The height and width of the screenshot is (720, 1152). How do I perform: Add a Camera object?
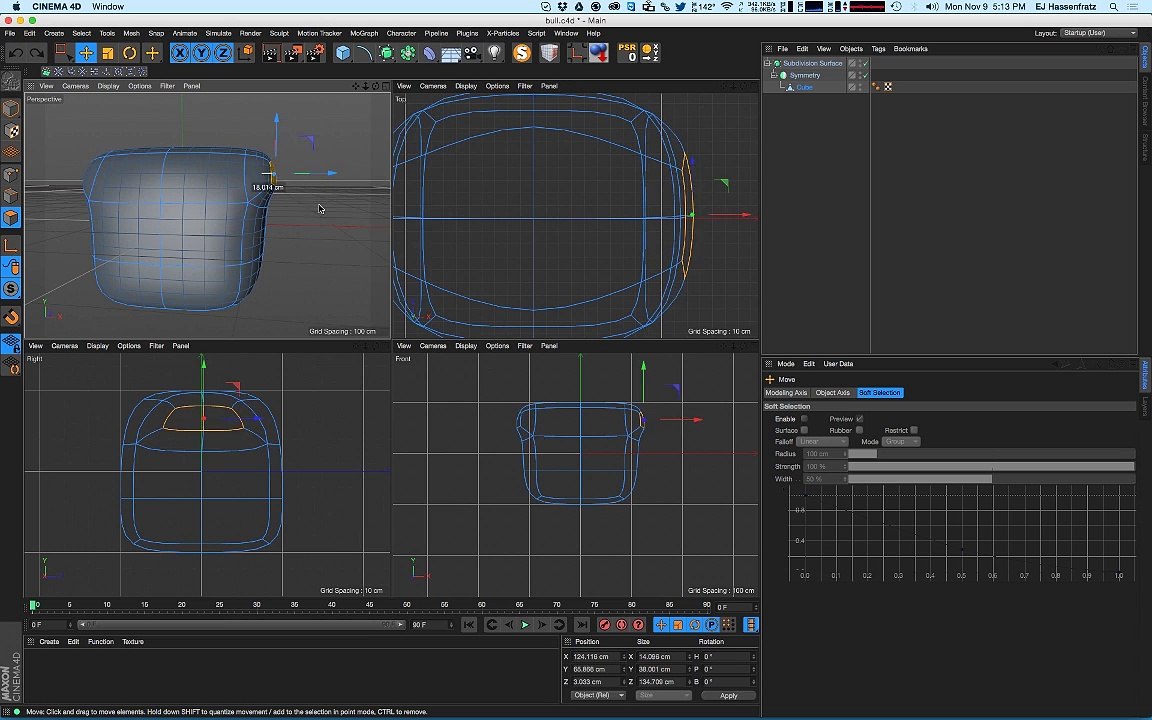tap(472, 53)
